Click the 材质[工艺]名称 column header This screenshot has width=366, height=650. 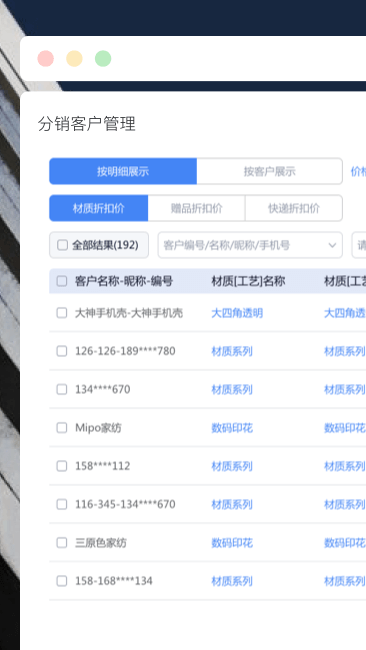click(x=248, y=281)
